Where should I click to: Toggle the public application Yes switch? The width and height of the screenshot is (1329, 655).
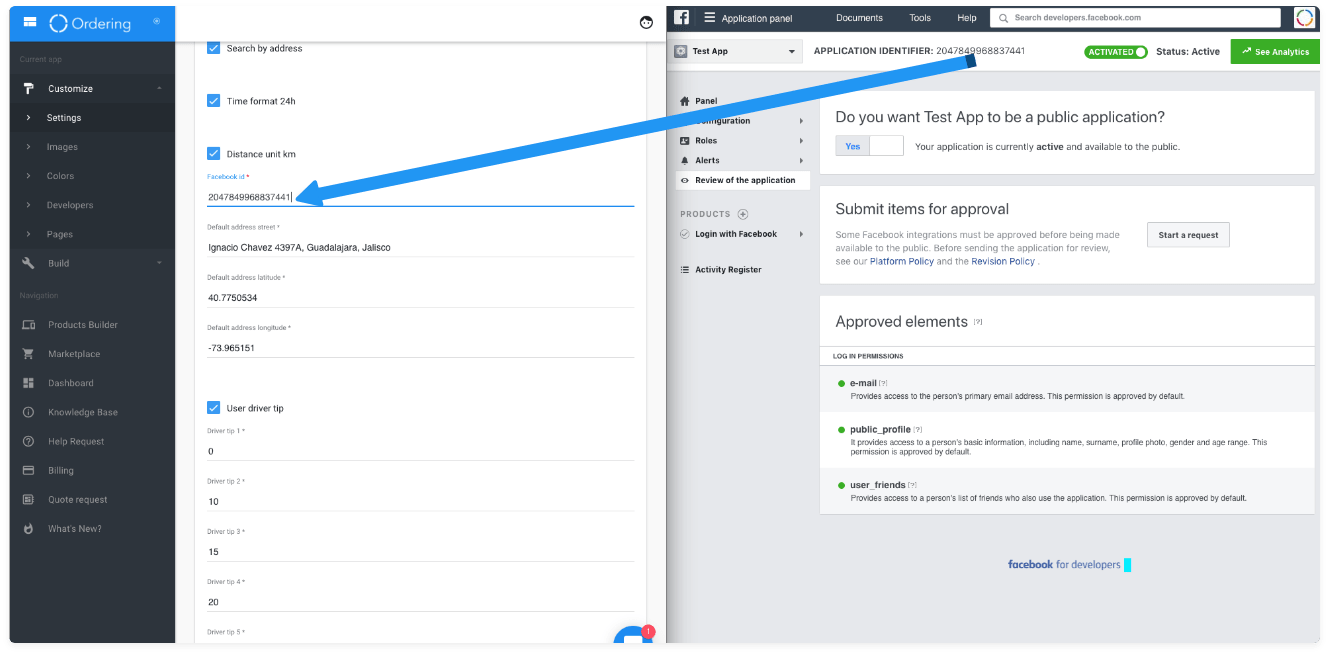(869, 146)
